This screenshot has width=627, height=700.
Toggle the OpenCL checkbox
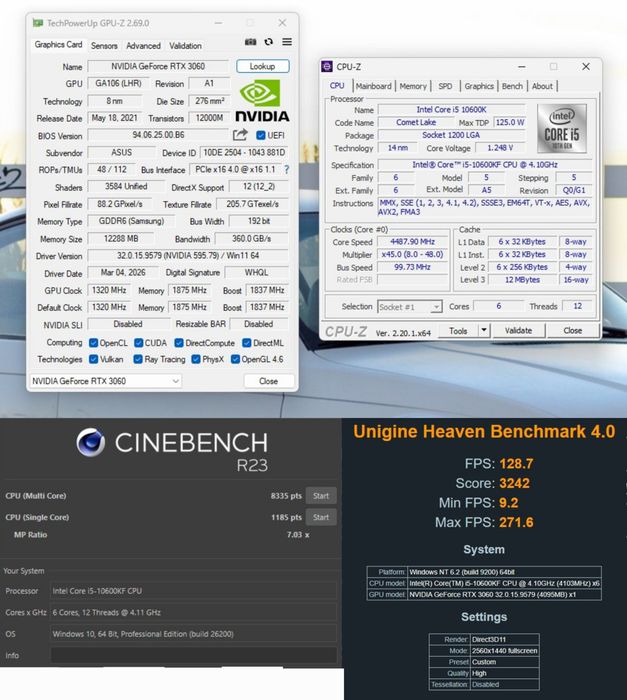coord(93,343)
